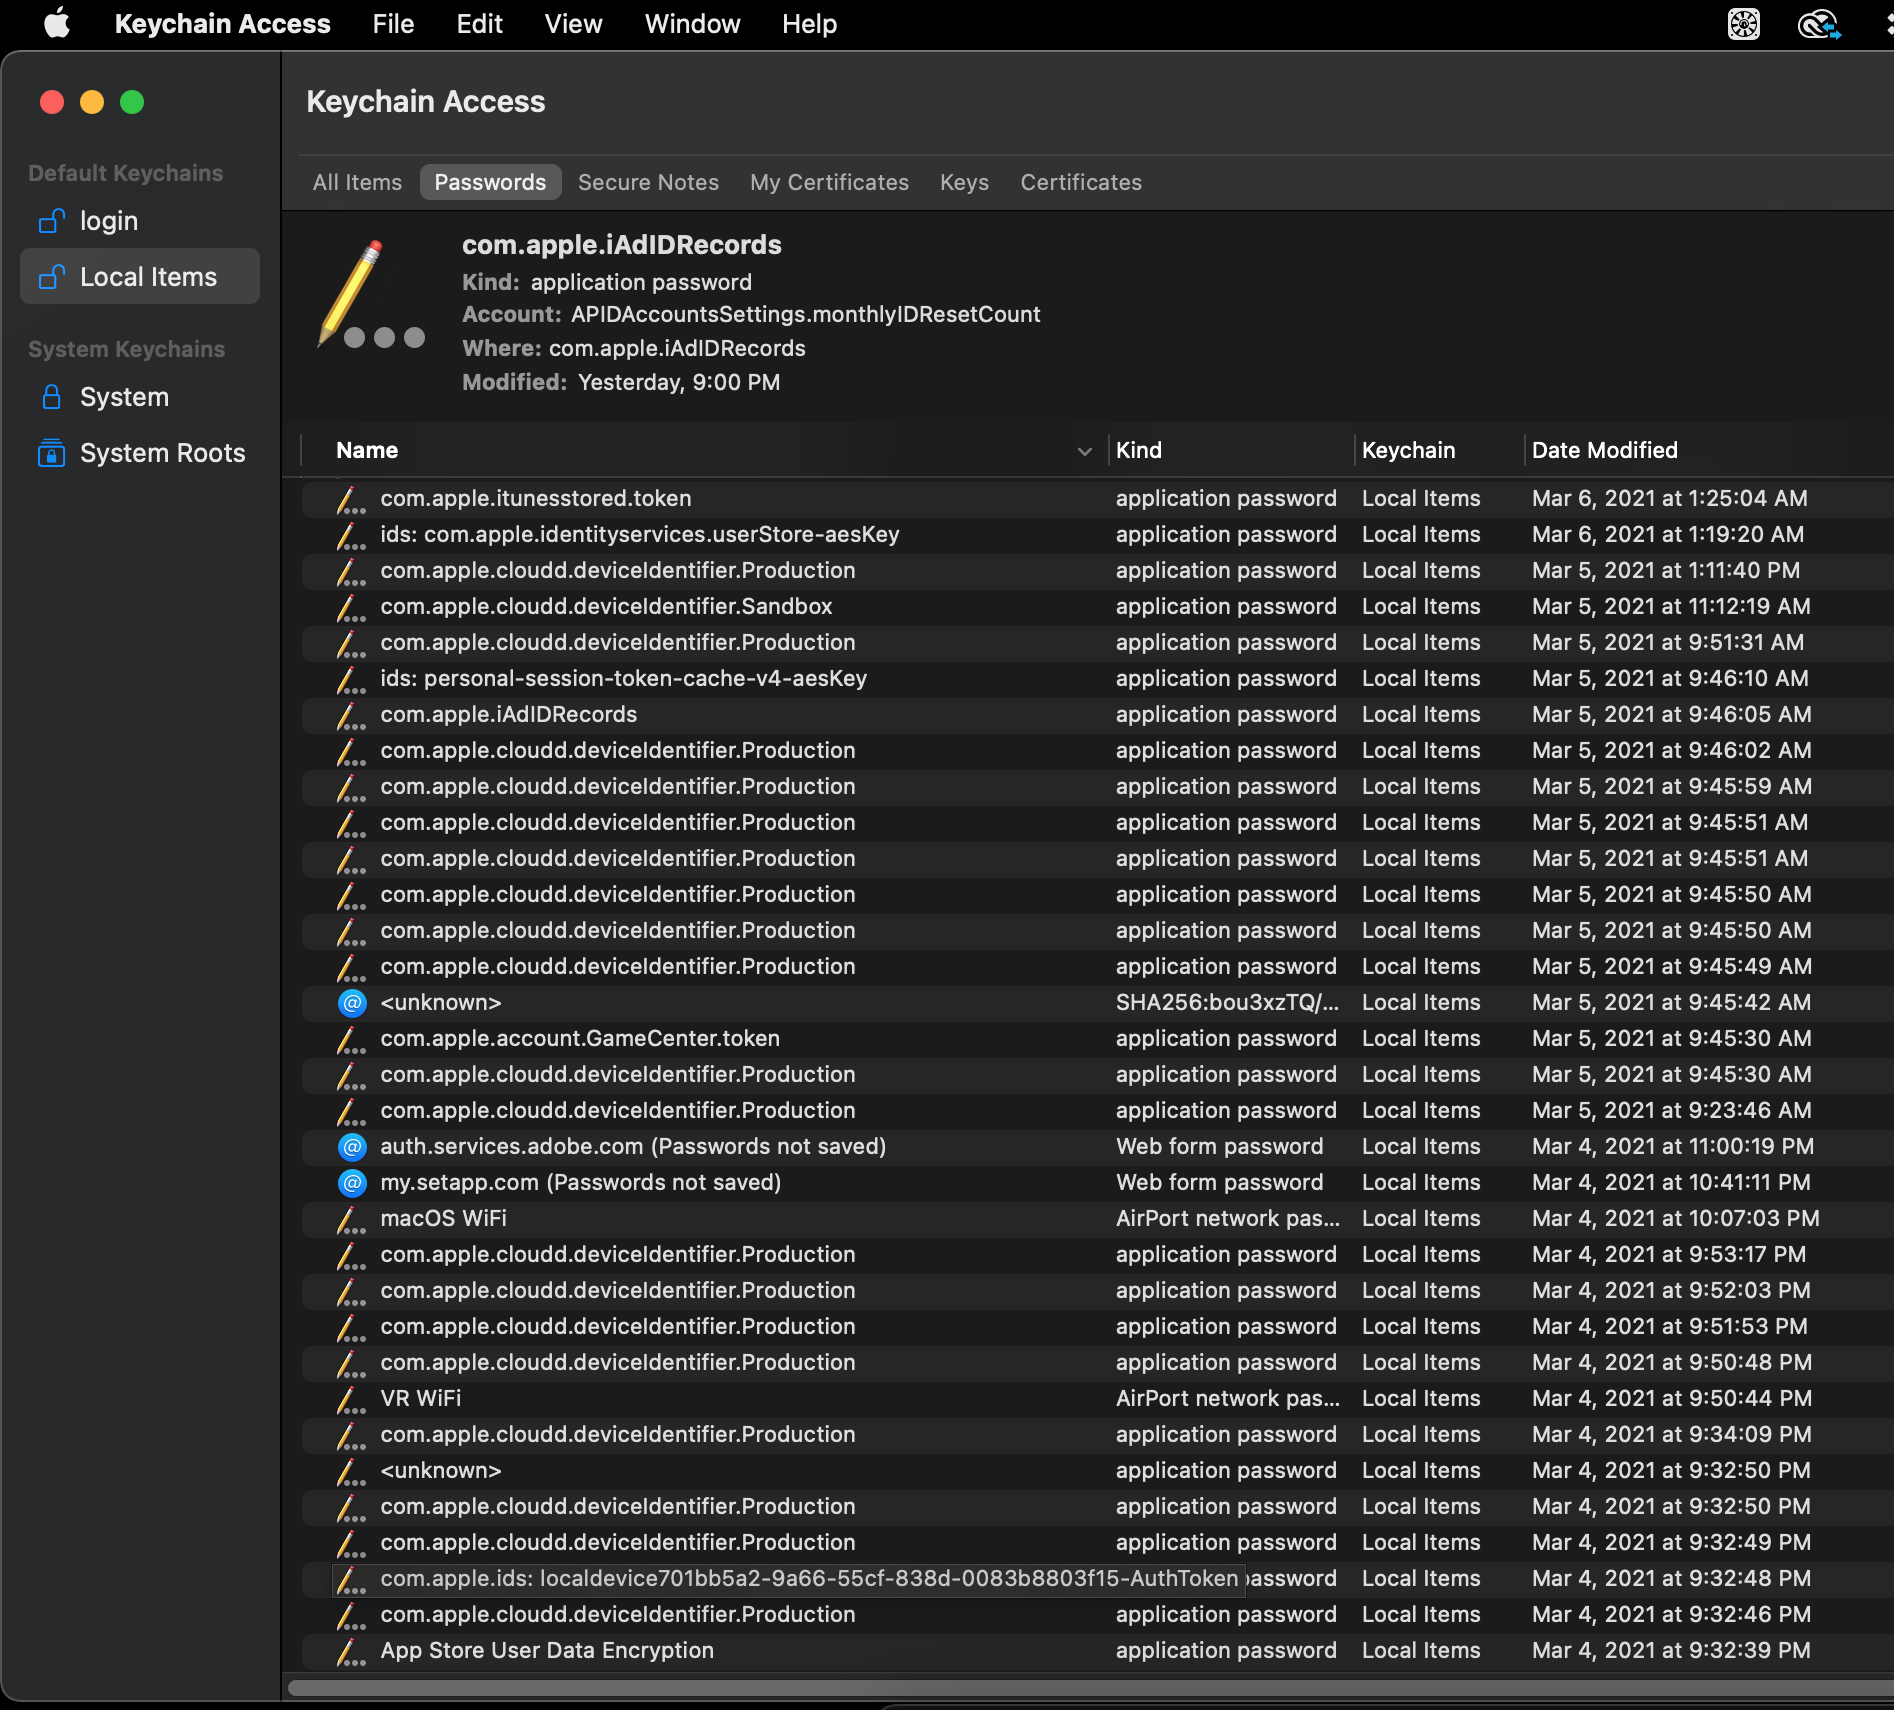
Task: Select the VR WiFi password entry
Action: click(x=421, y=1398)
